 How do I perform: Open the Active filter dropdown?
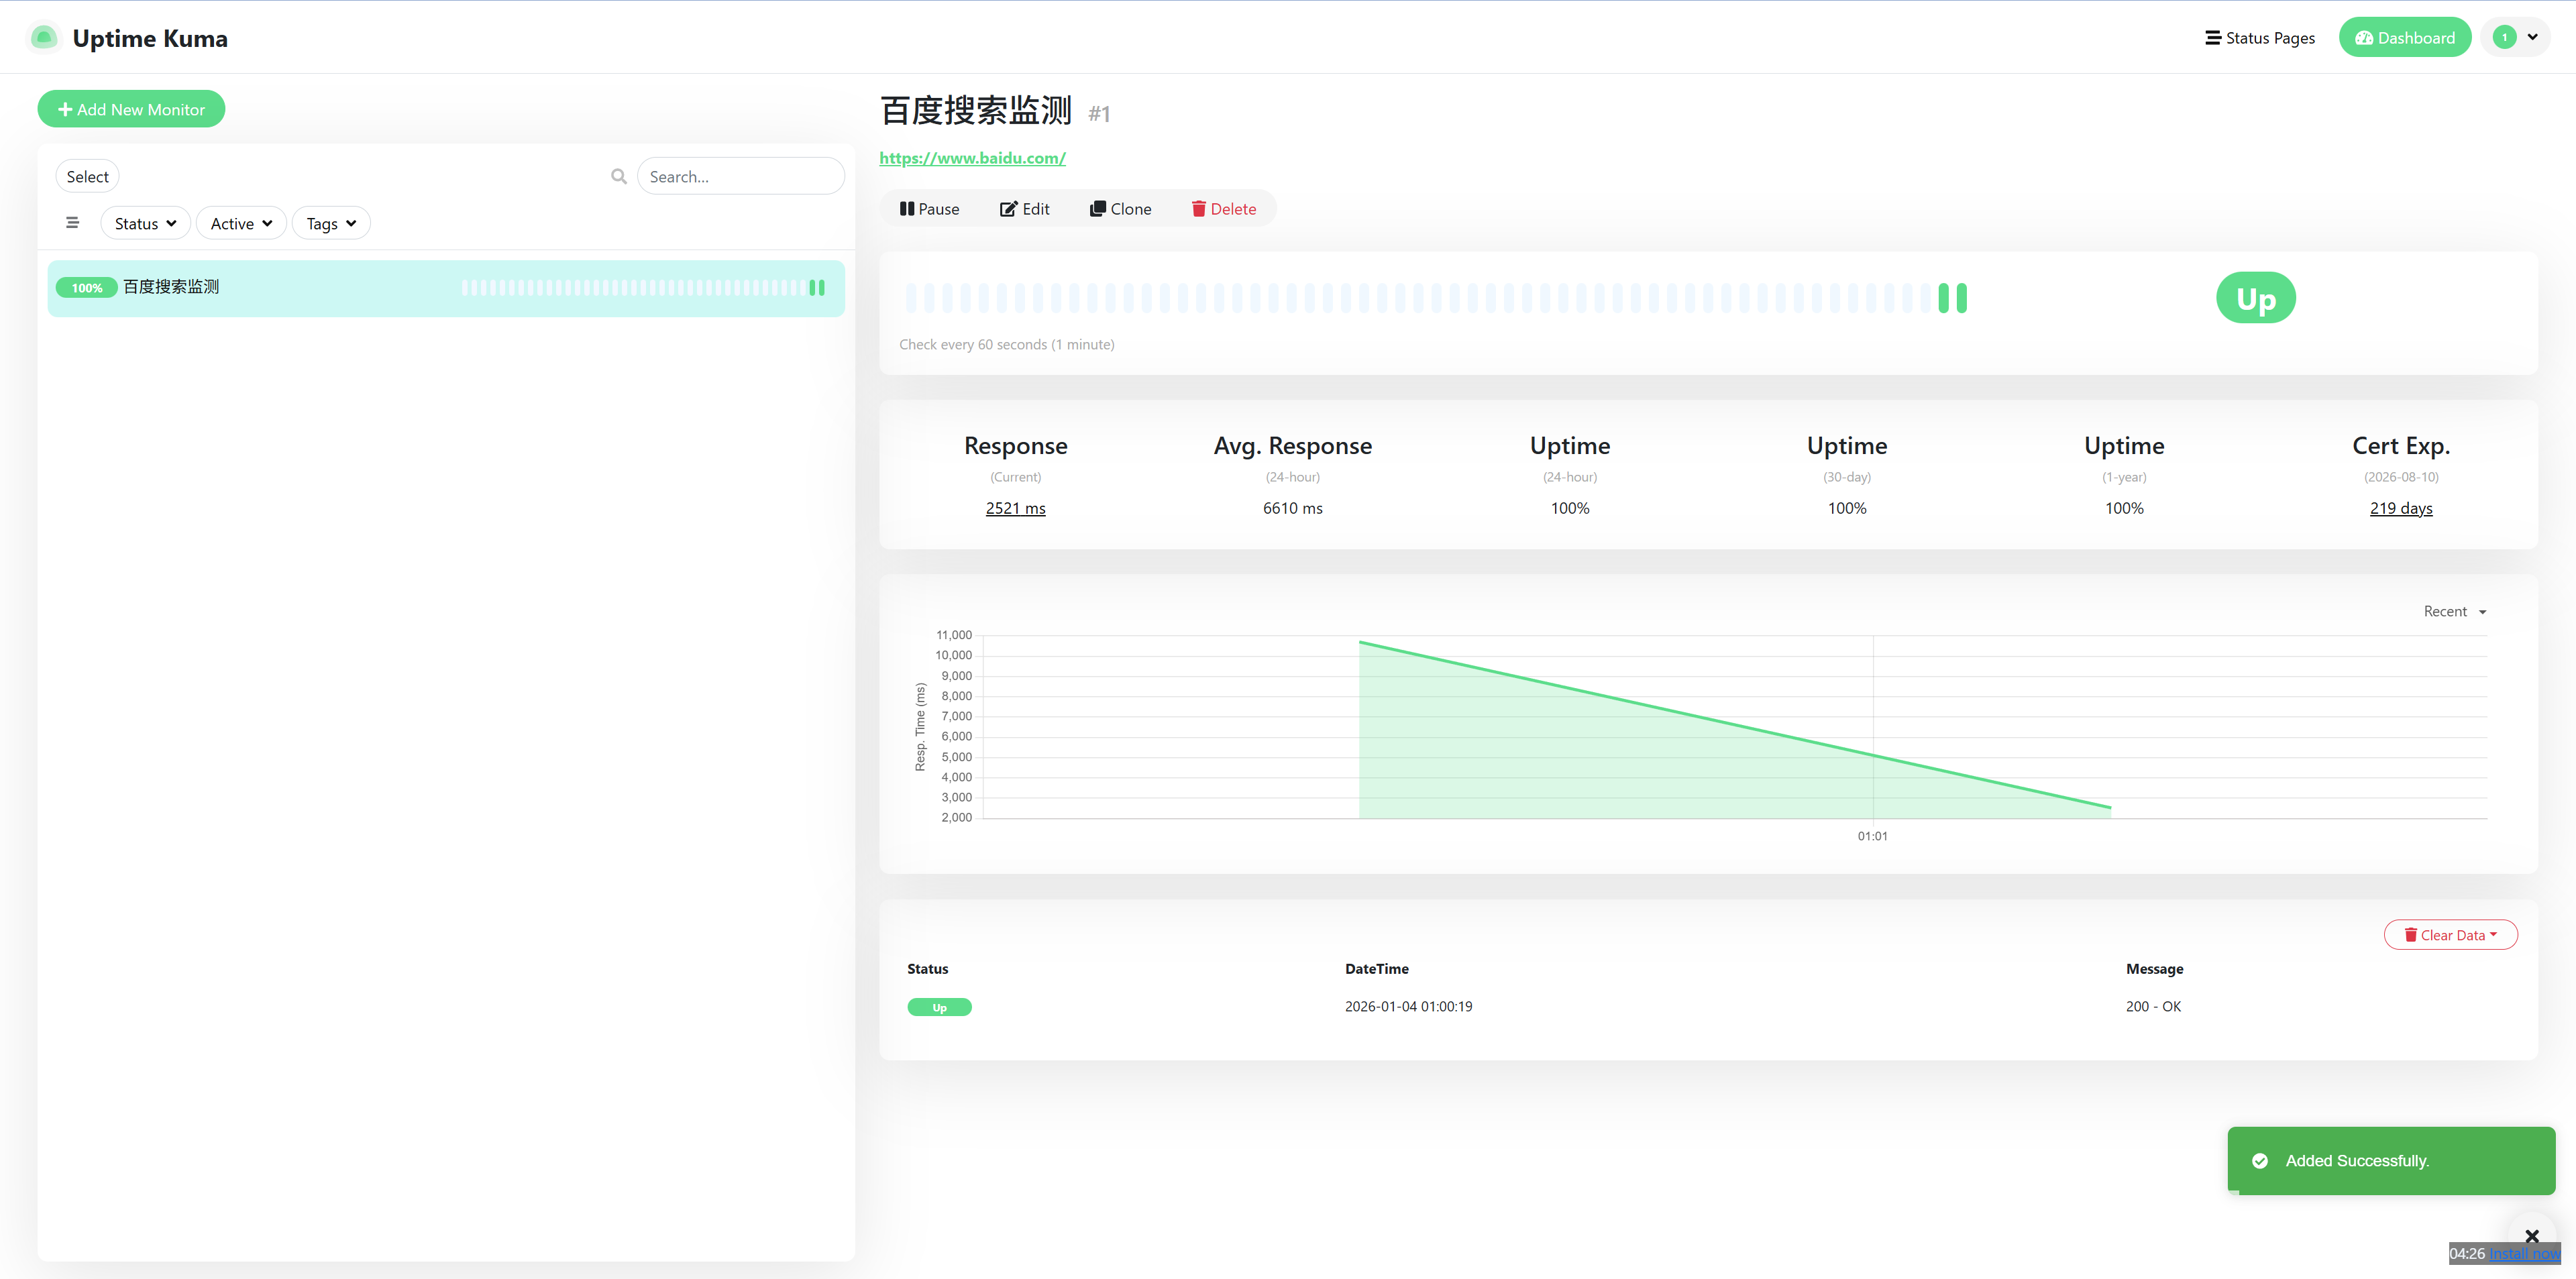click(241, 223)
